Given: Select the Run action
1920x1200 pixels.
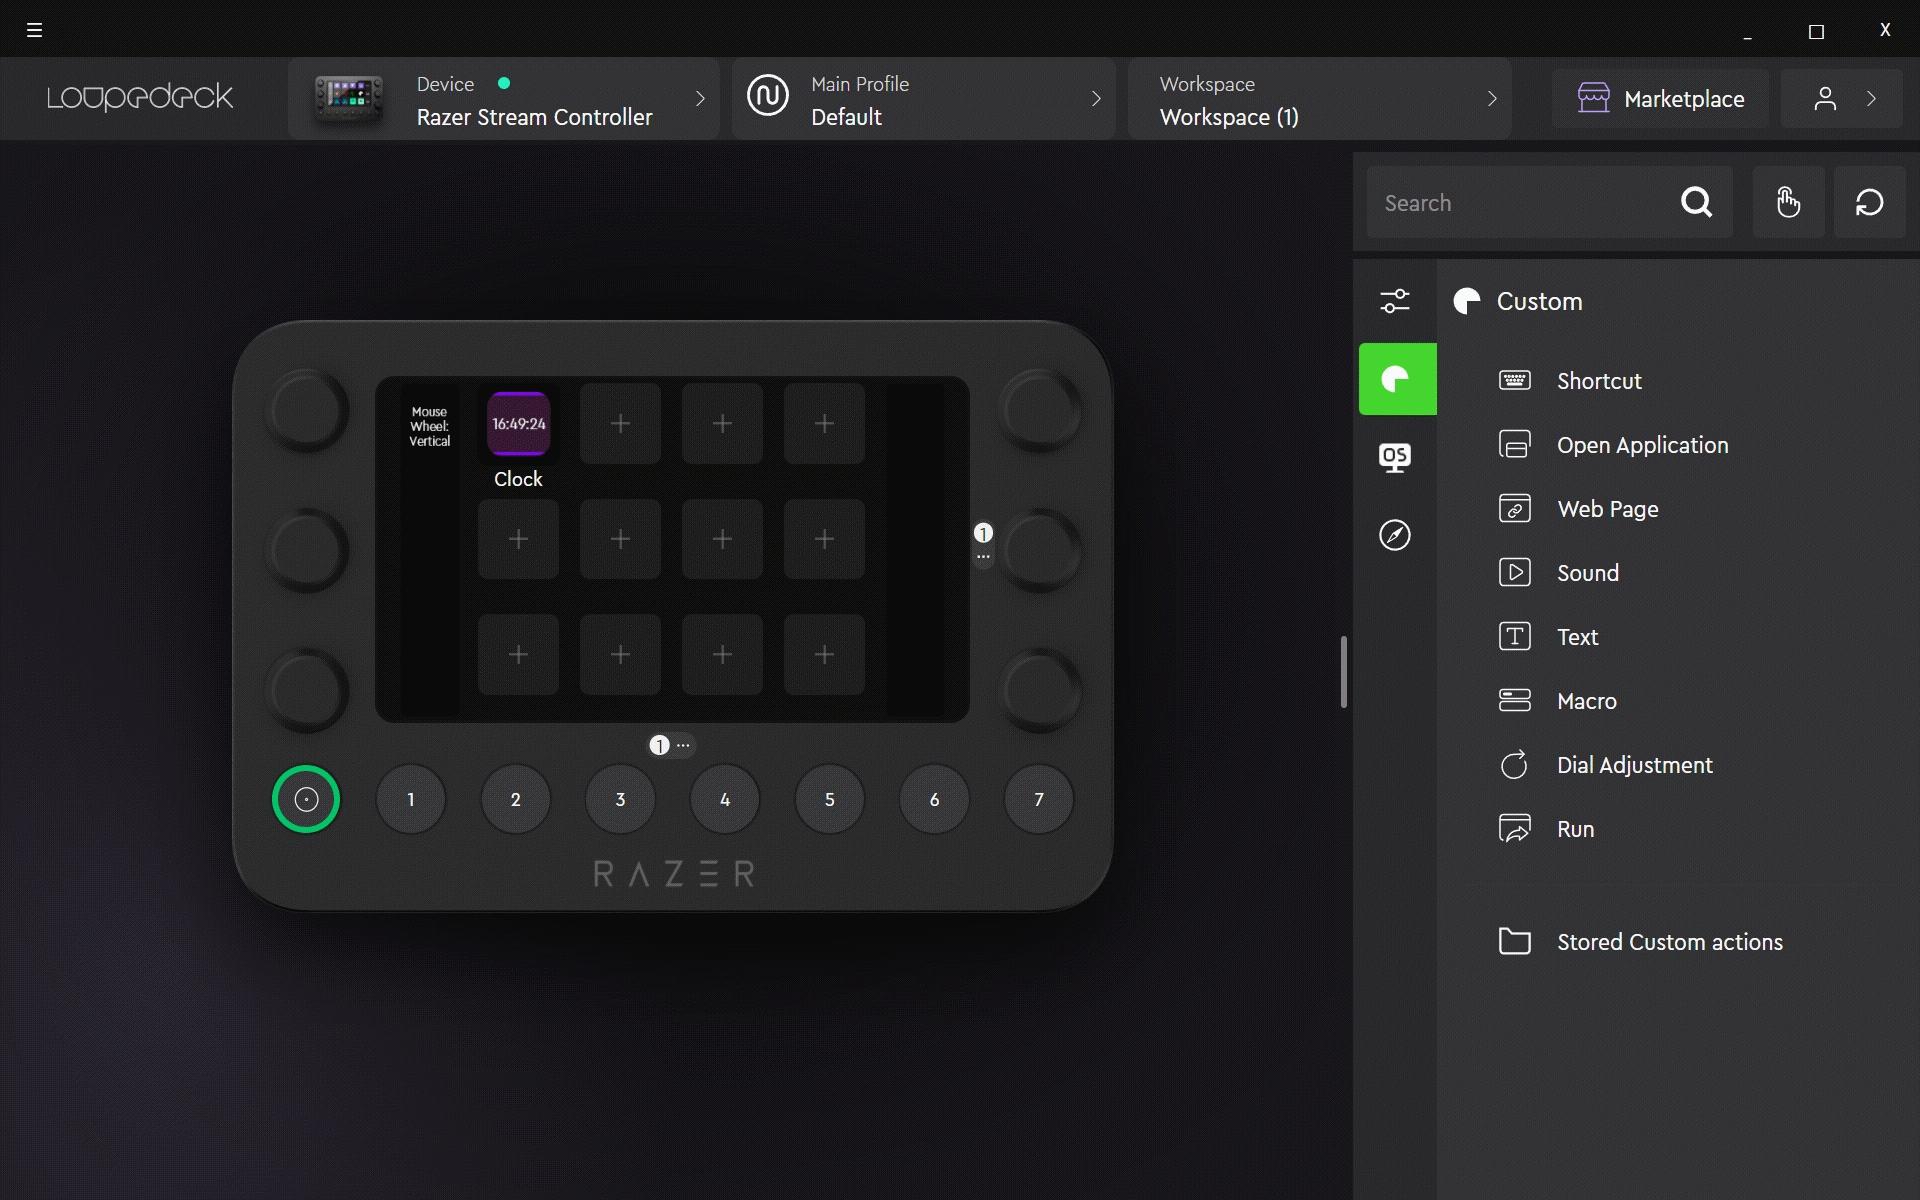Looking at the screenshot, I should pyautogui.click(x=1575, y=829).
